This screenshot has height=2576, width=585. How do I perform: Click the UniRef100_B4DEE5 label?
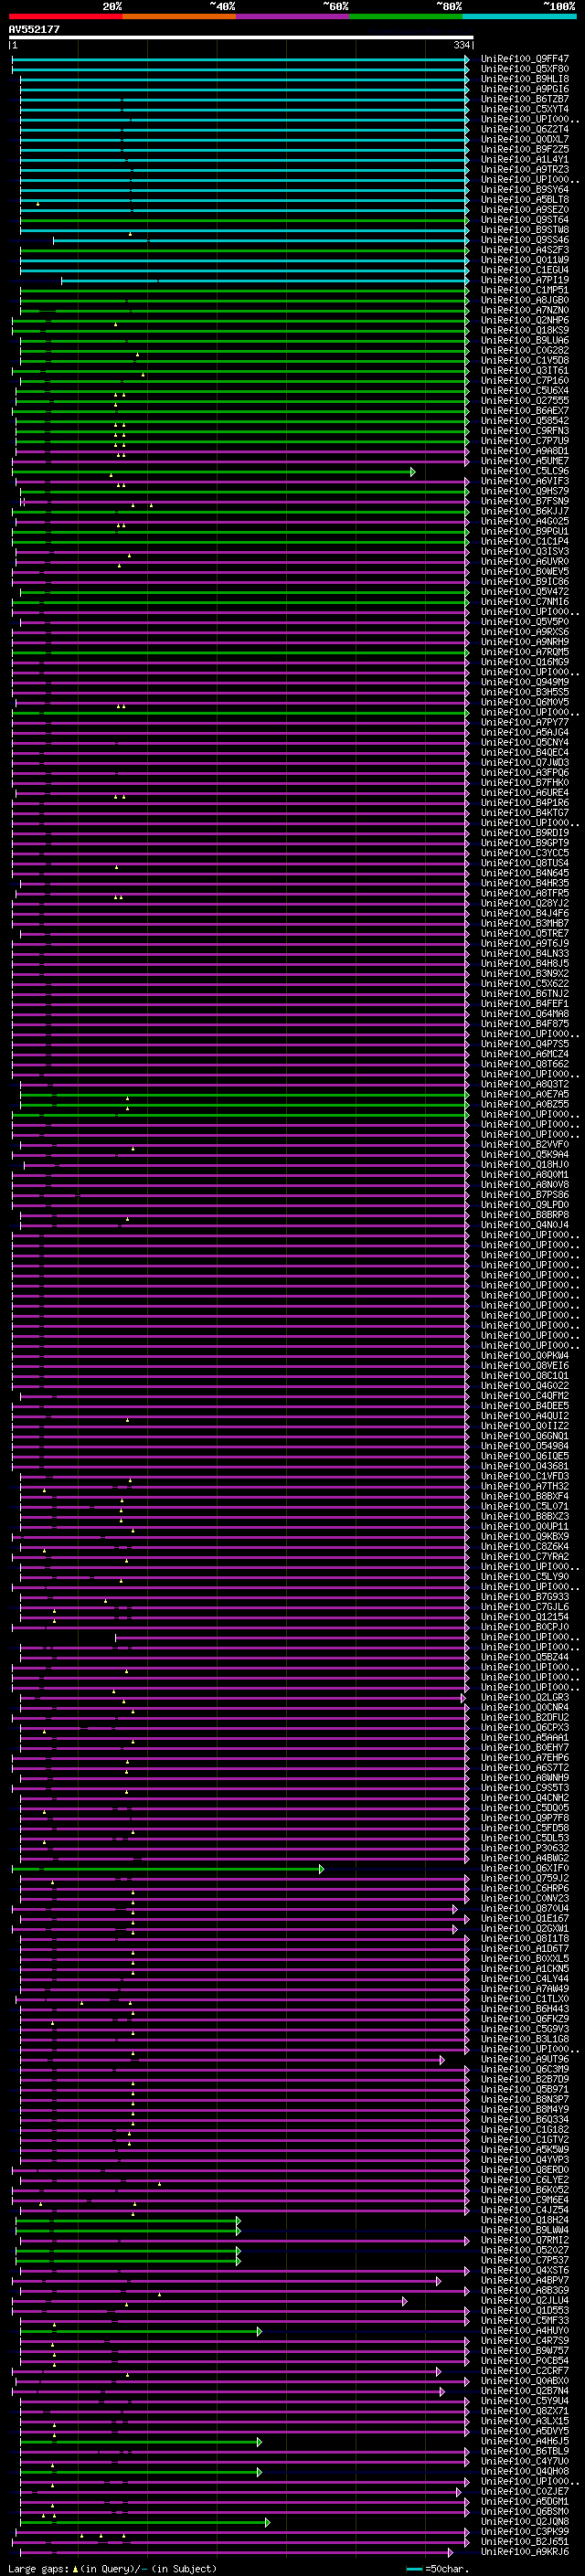(x=525, y=1406)
